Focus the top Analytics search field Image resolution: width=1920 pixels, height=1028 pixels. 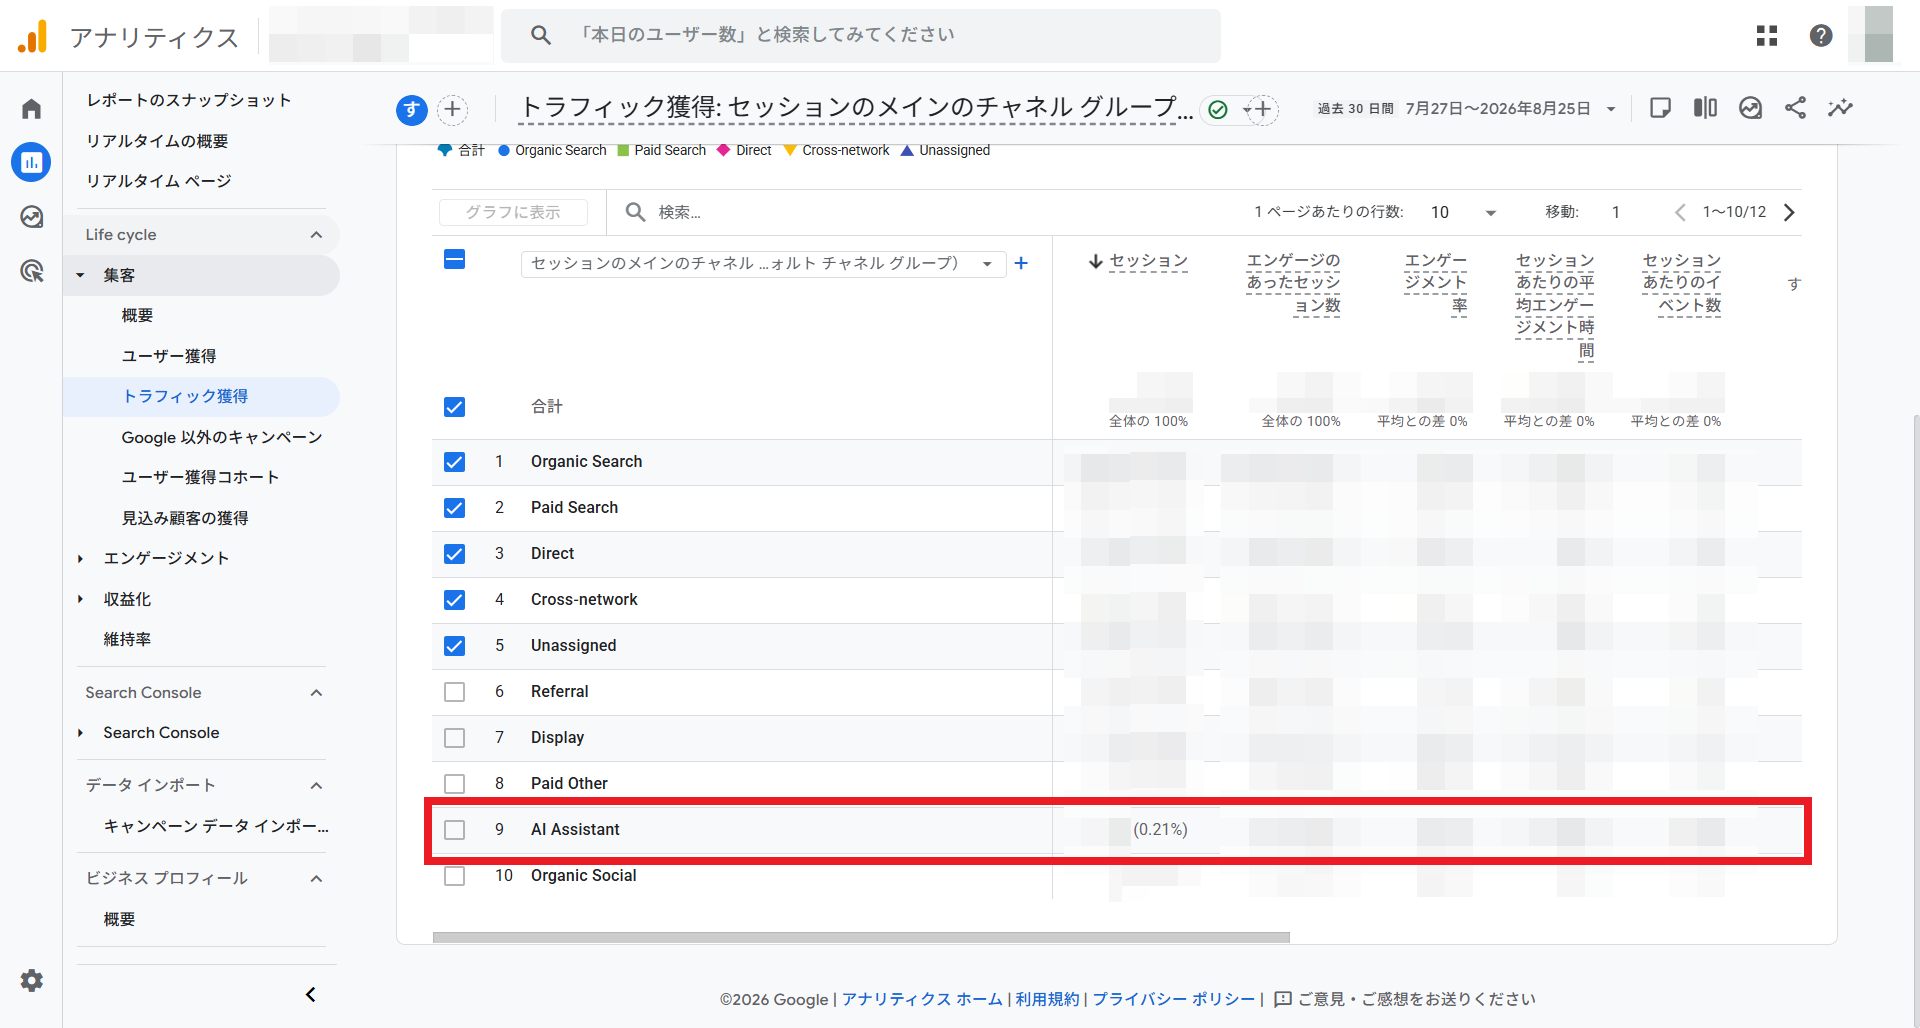pyautogui.click(x=860, y=35)
